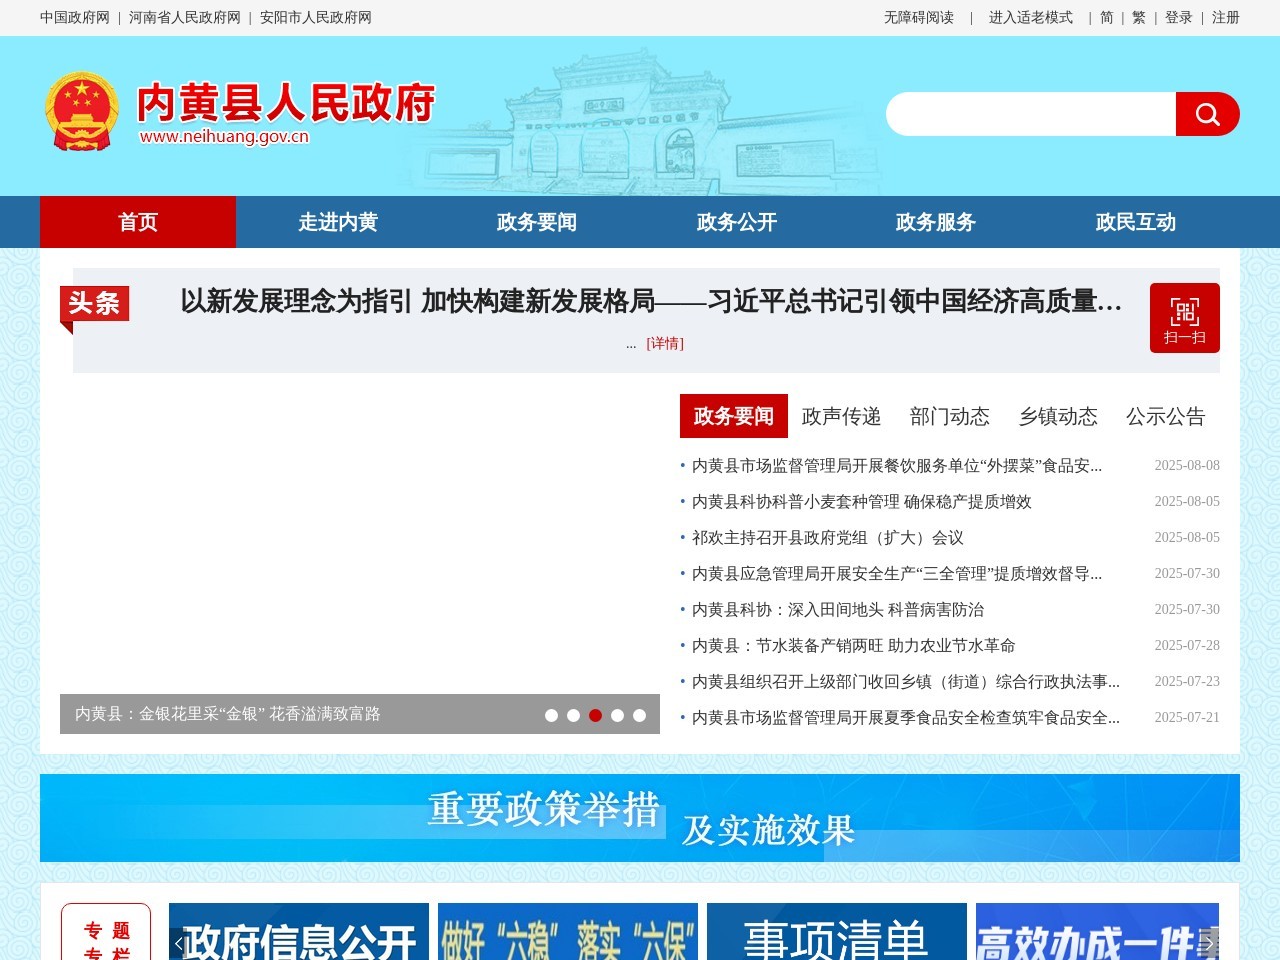Select the fourth carousel indicator dot

(617, 716)
